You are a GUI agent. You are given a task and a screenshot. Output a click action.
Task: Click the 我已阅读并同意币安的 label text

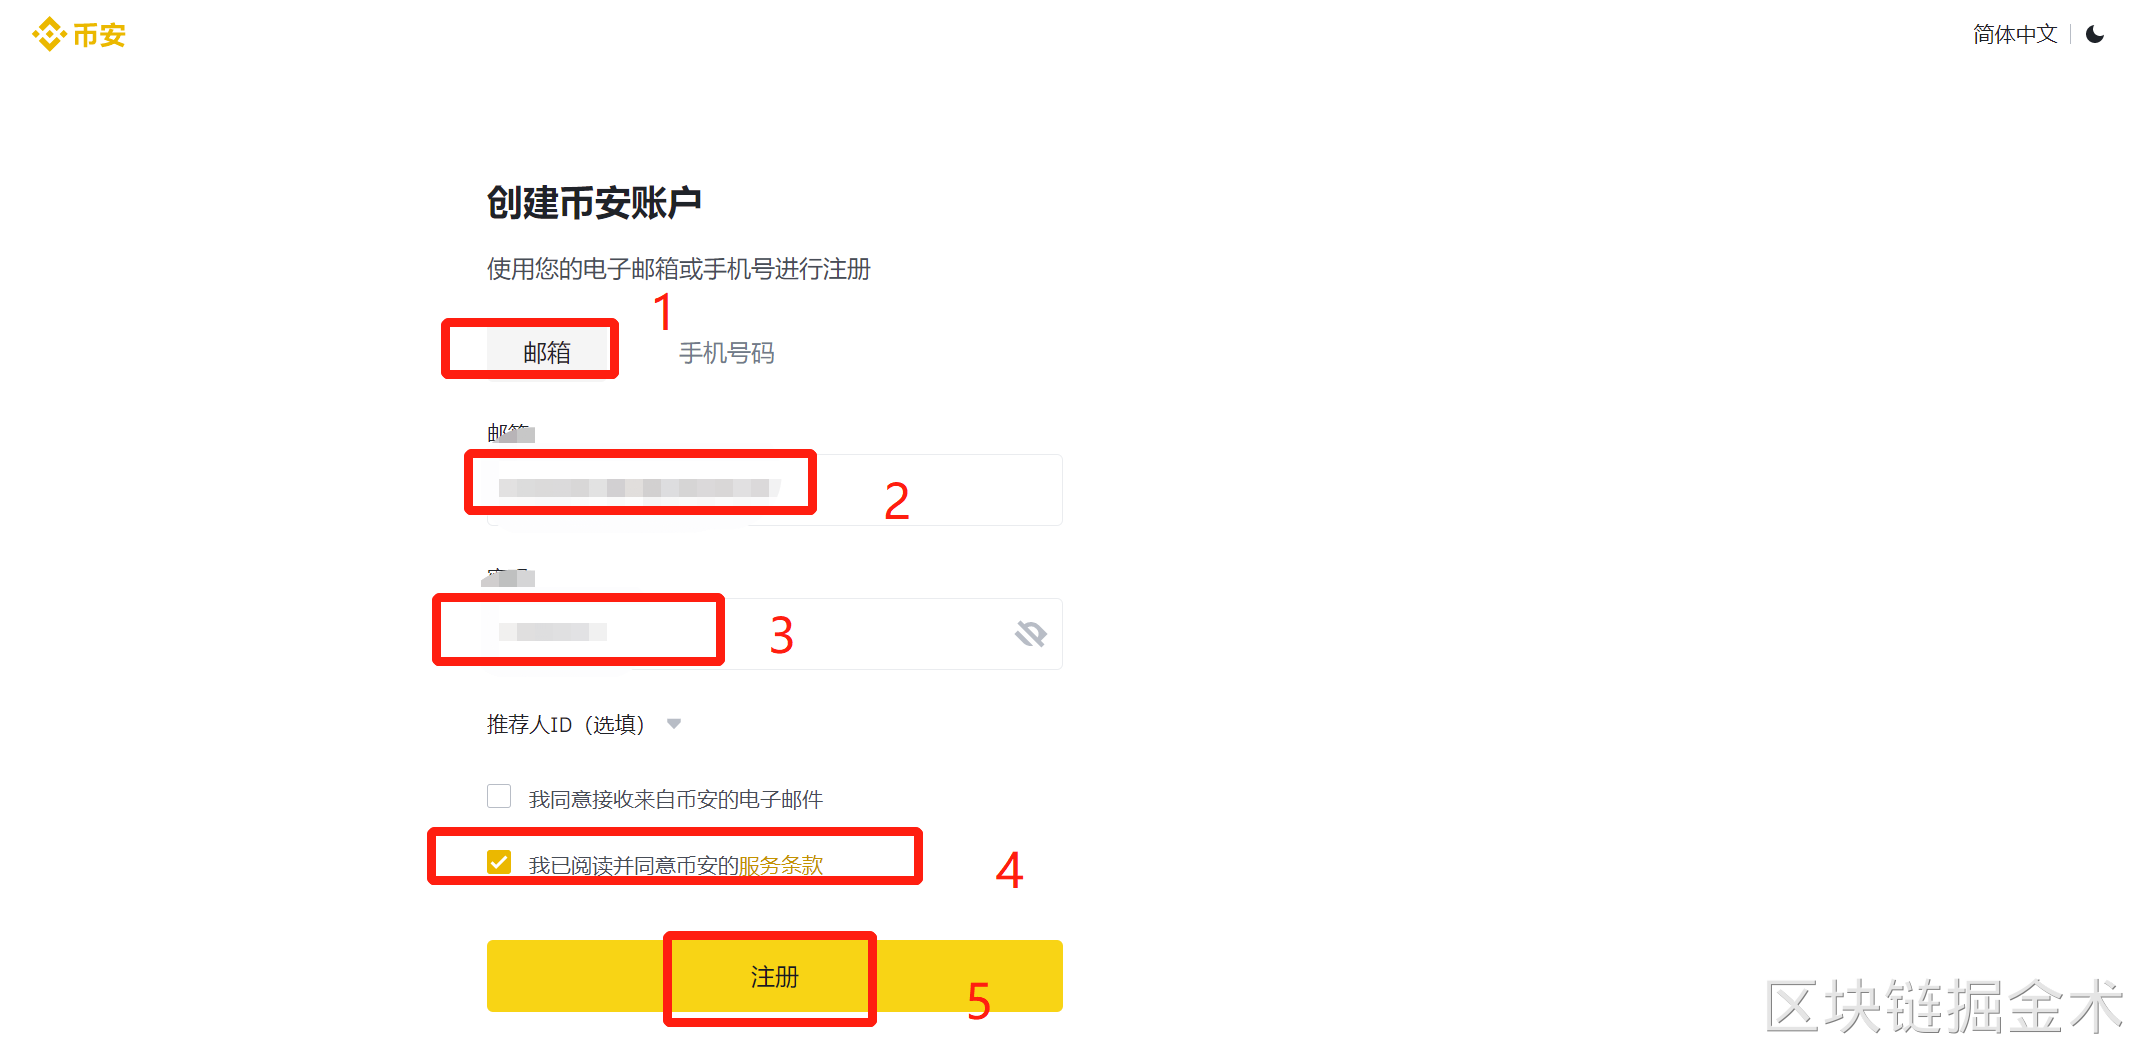click(x=633, y=865)
